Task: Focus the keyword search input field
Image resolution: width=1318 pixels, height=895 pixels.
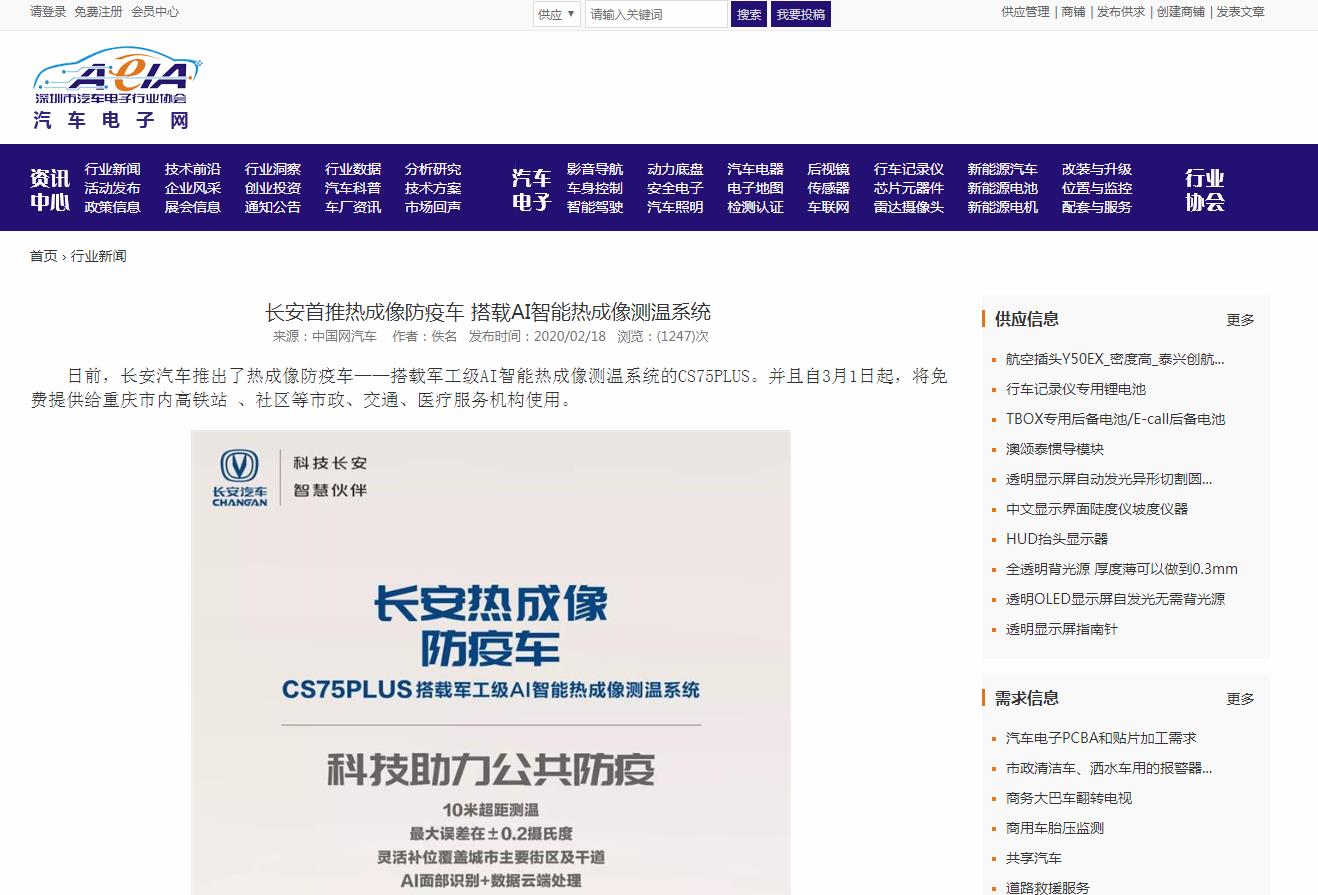Action: (x=656, y=14)
